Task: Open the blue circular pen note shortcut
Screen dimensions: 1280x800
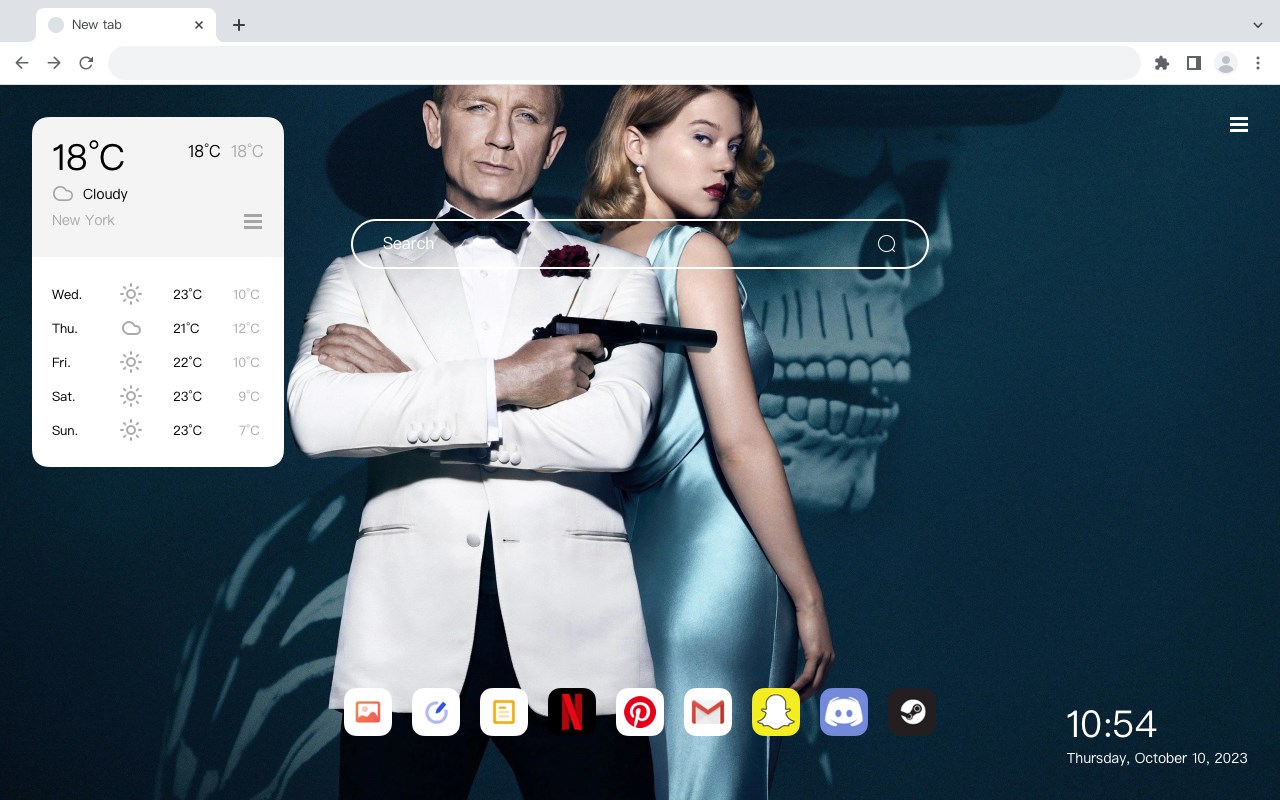Action: (x=436, y=712)
